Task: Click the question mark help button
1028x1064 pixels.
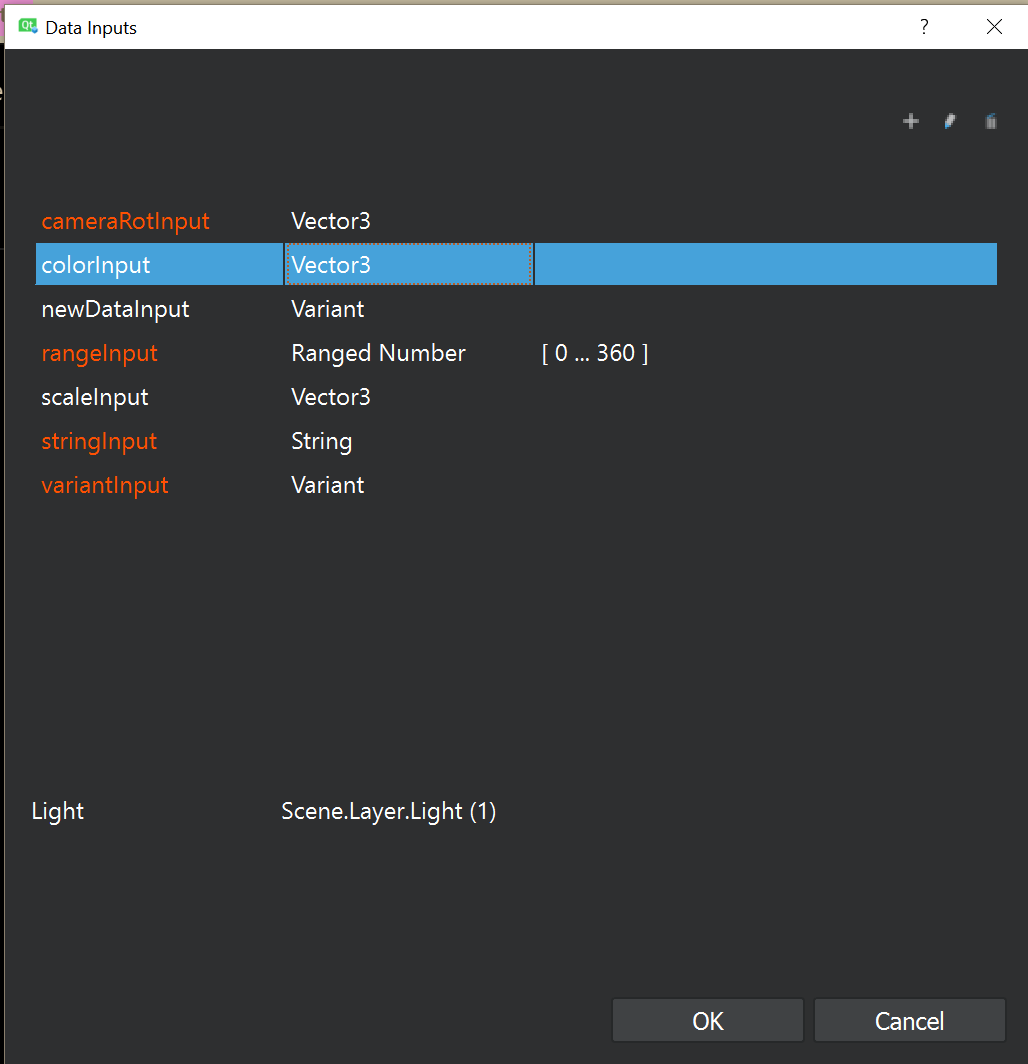Action: coord(924,27)
